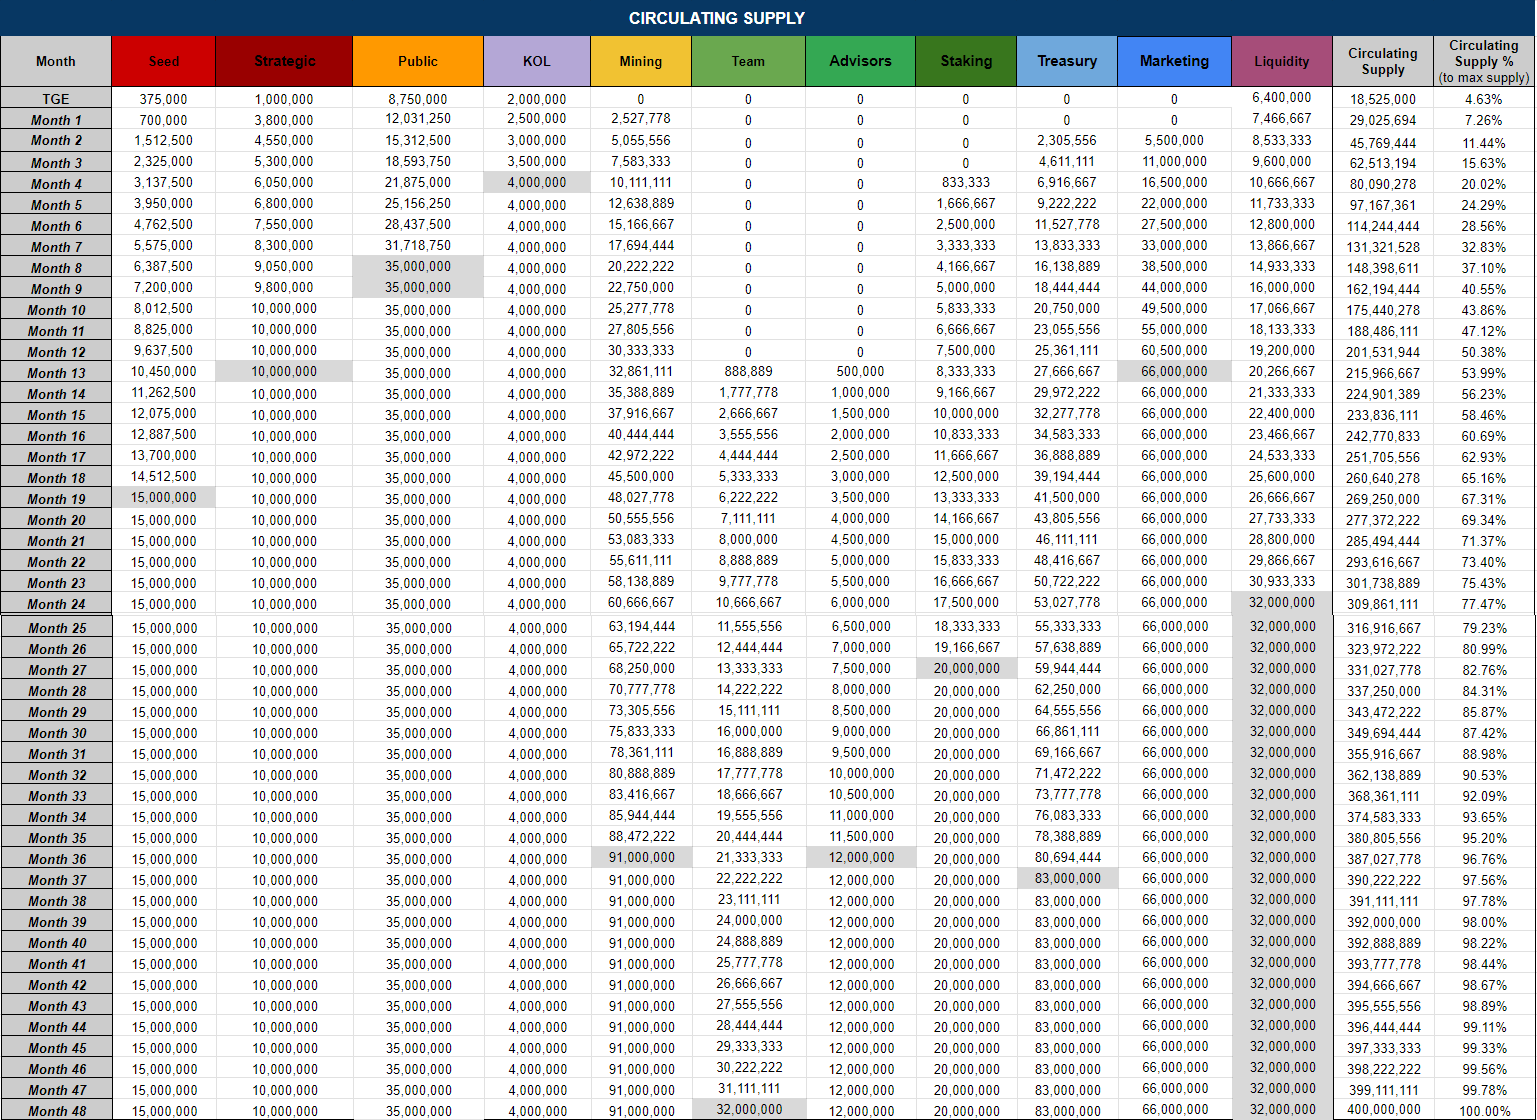Click highlighted Treasury 83,000,000 in Month 37
This screenshot has width=1537, height=1120.
pyautogui.click(x=1067, y=878)
